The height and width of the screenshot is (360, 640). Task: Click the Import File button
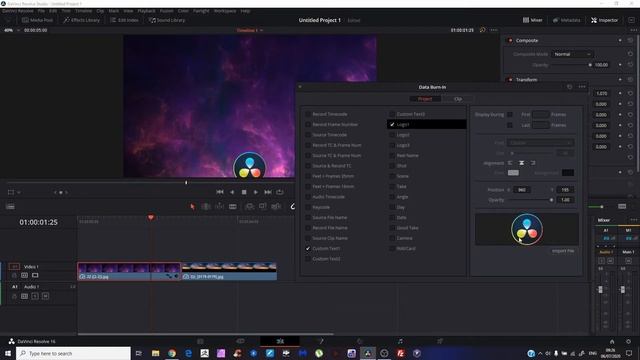(563, 251)
